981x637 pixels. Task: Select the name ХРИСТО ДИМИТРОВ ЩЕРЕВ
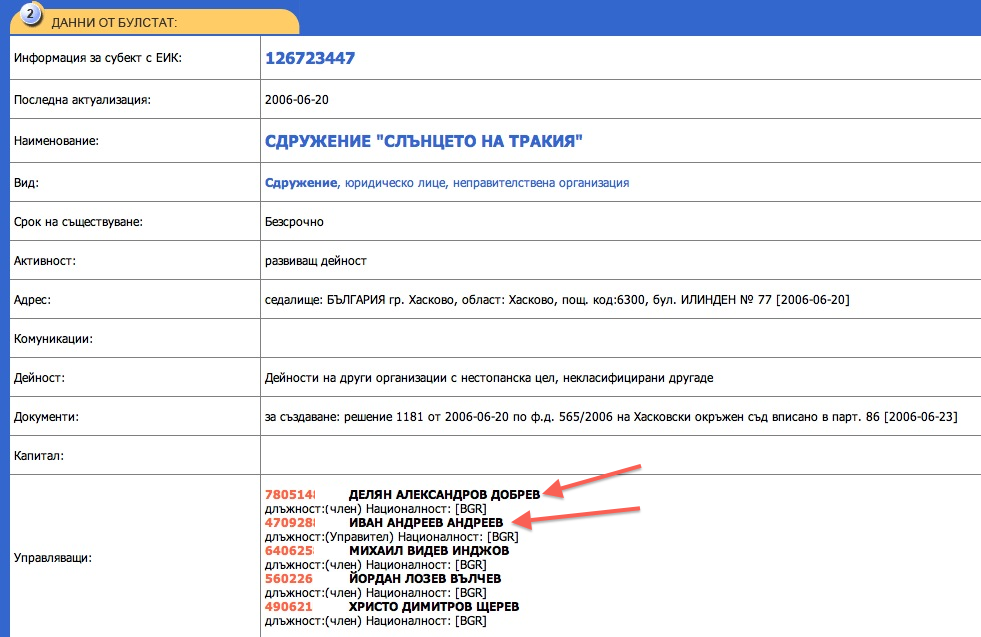pyautogui.click(x=434, y=606)
